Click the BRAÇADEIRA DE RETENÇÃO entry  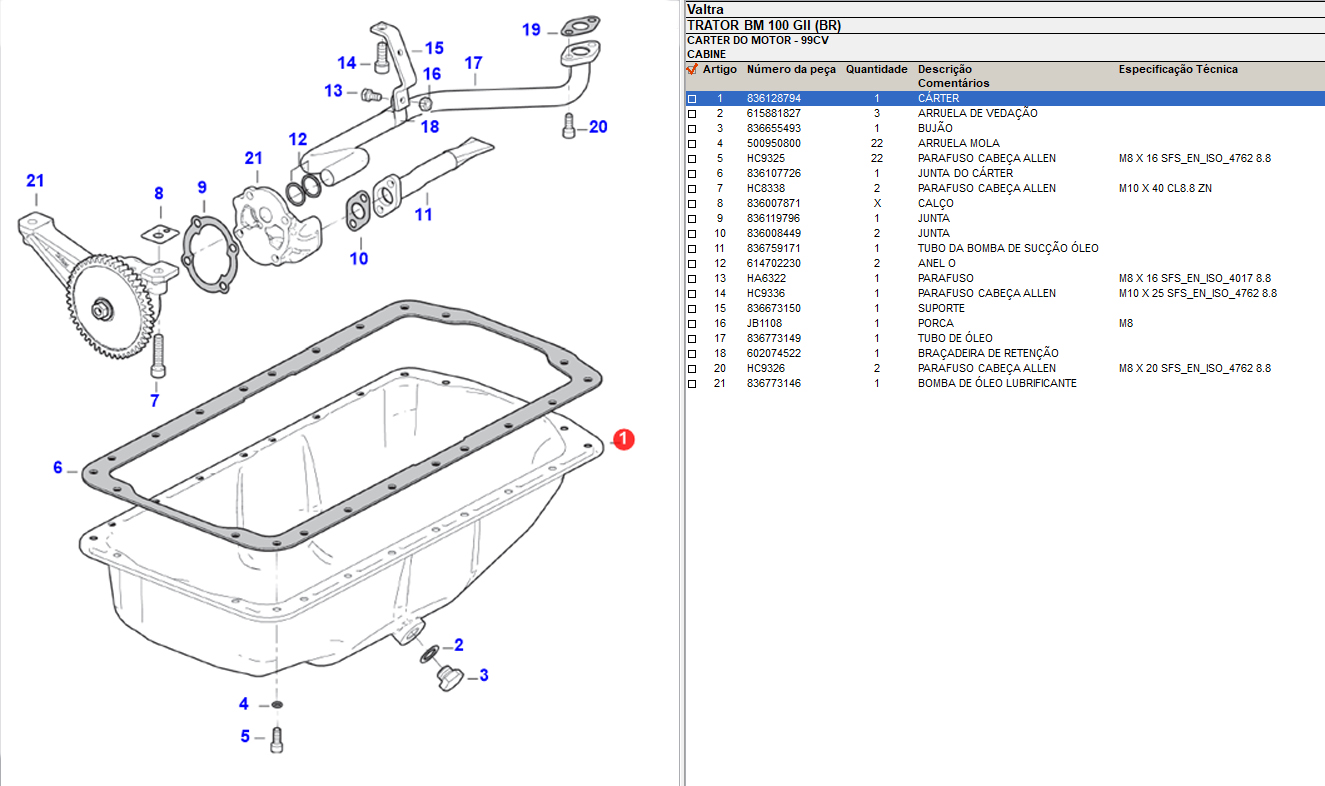[x=987, y=354]
